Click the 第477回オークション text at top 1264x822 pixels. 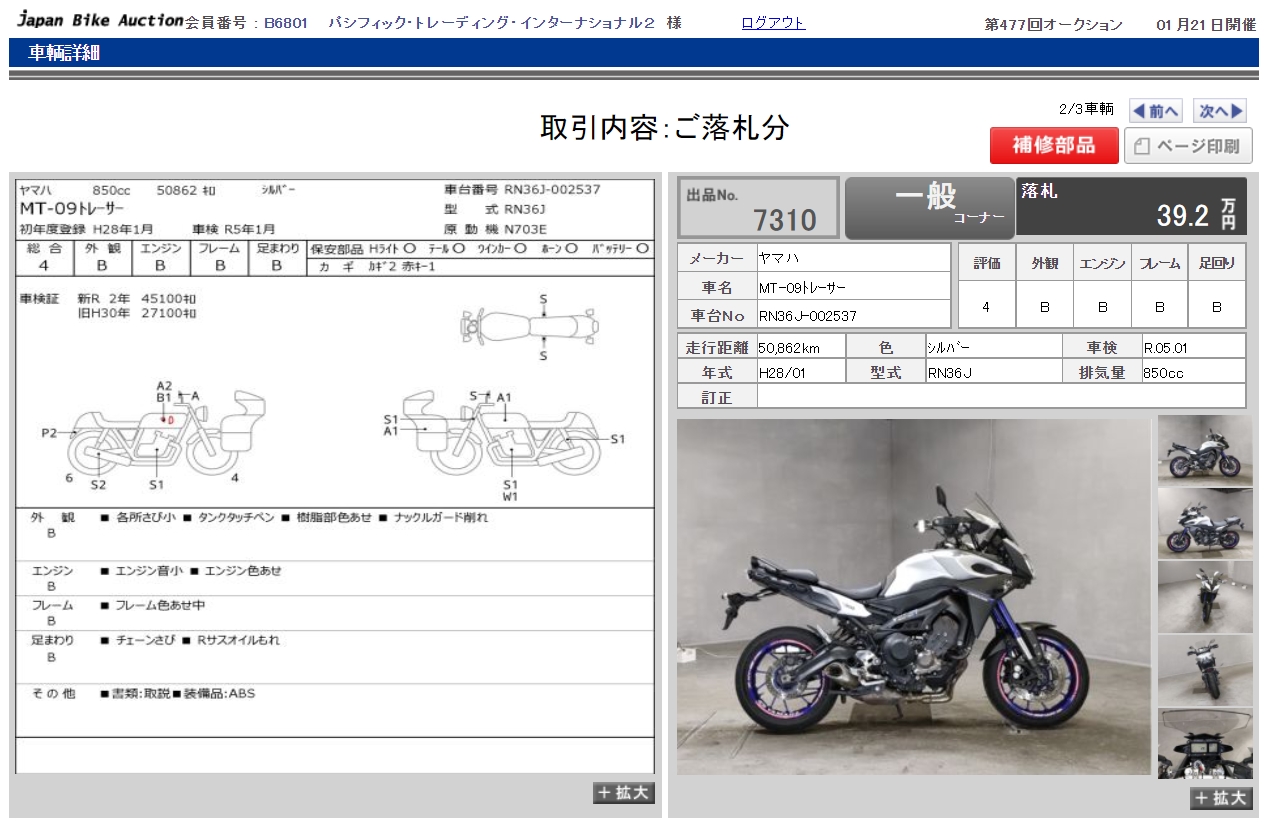pyautogui.click(x=1053, y=25)
